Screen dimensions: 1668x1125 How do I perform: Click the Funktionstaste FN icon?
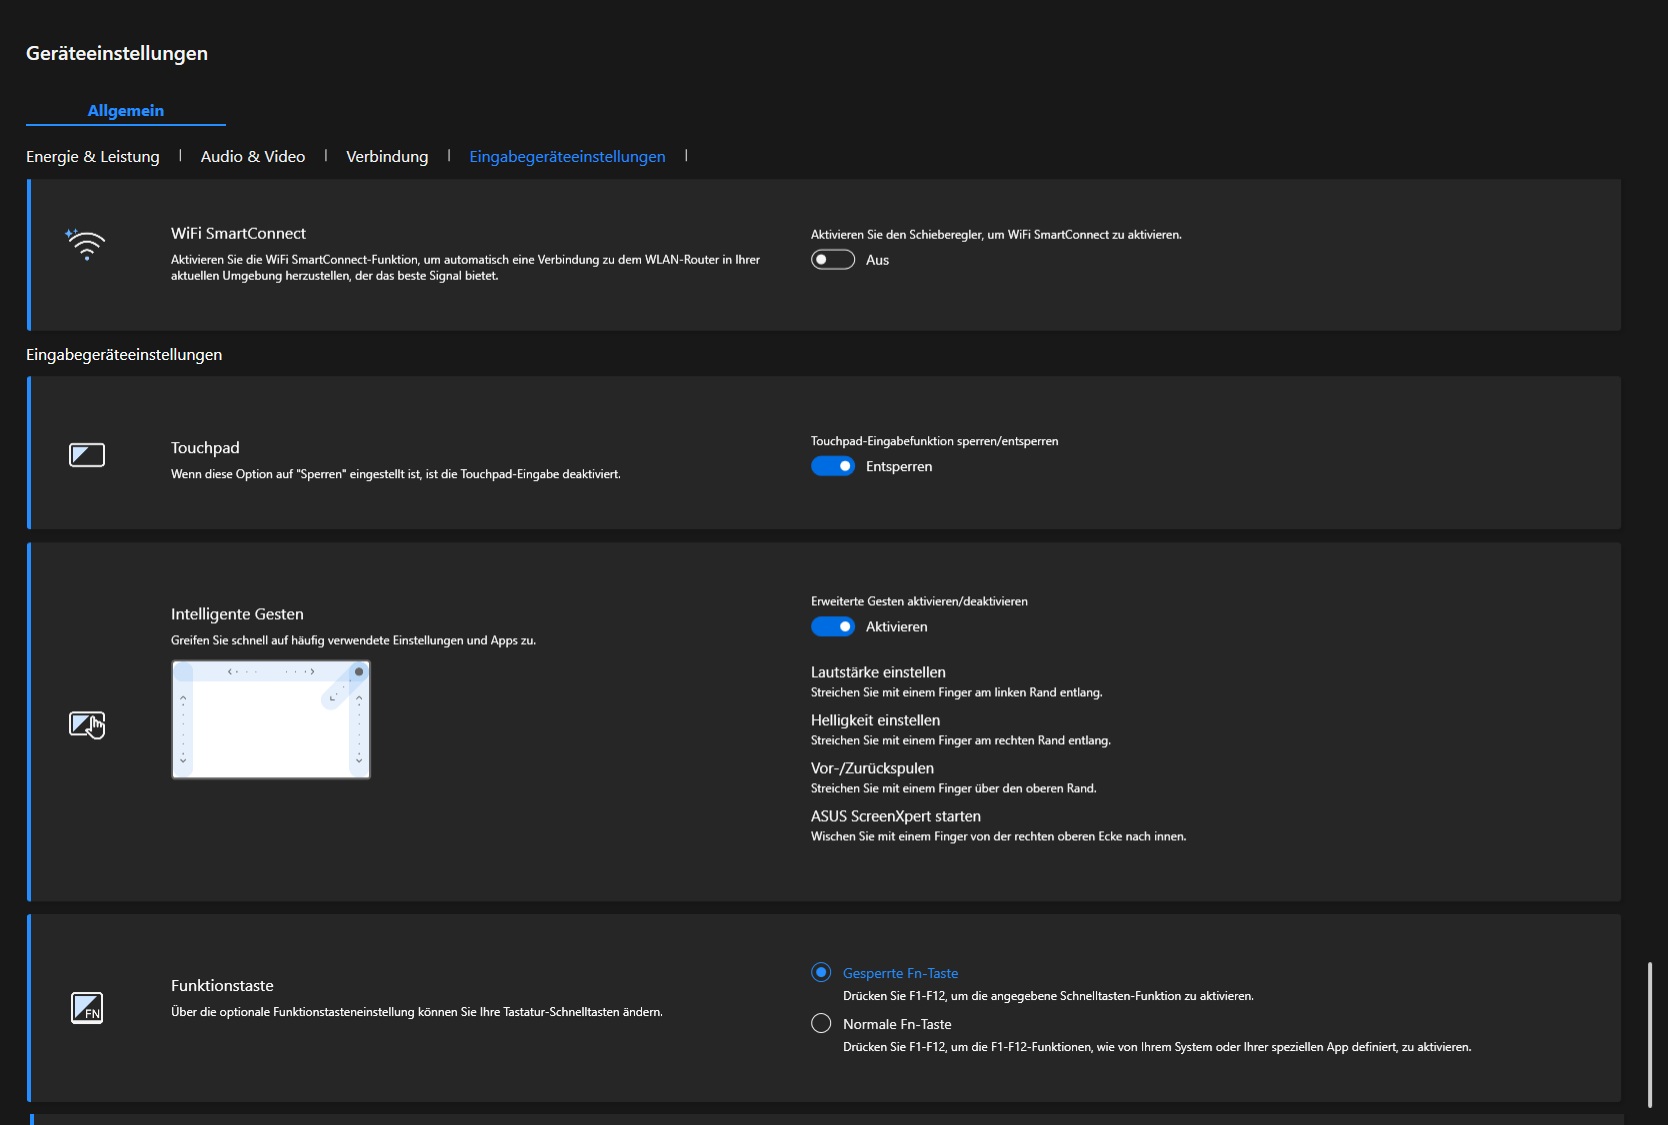point(87,1007)
